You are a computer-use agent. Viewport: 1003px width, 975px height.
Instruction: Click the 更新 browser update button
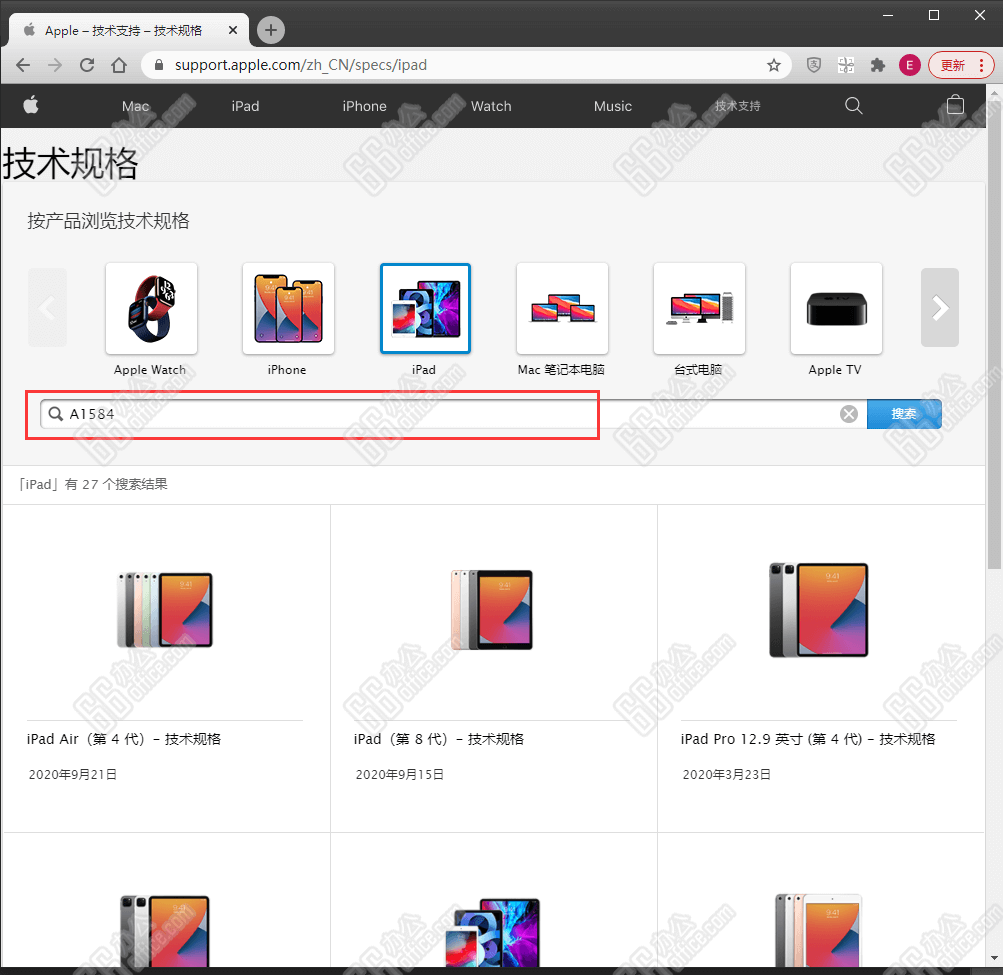click(x=952, y=65)
